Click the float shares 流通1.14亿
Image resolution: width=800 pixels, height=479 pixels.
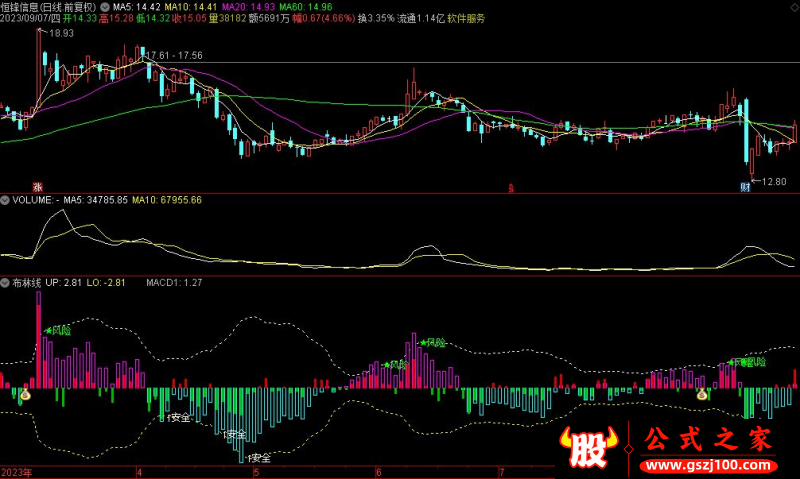(421, 18)
